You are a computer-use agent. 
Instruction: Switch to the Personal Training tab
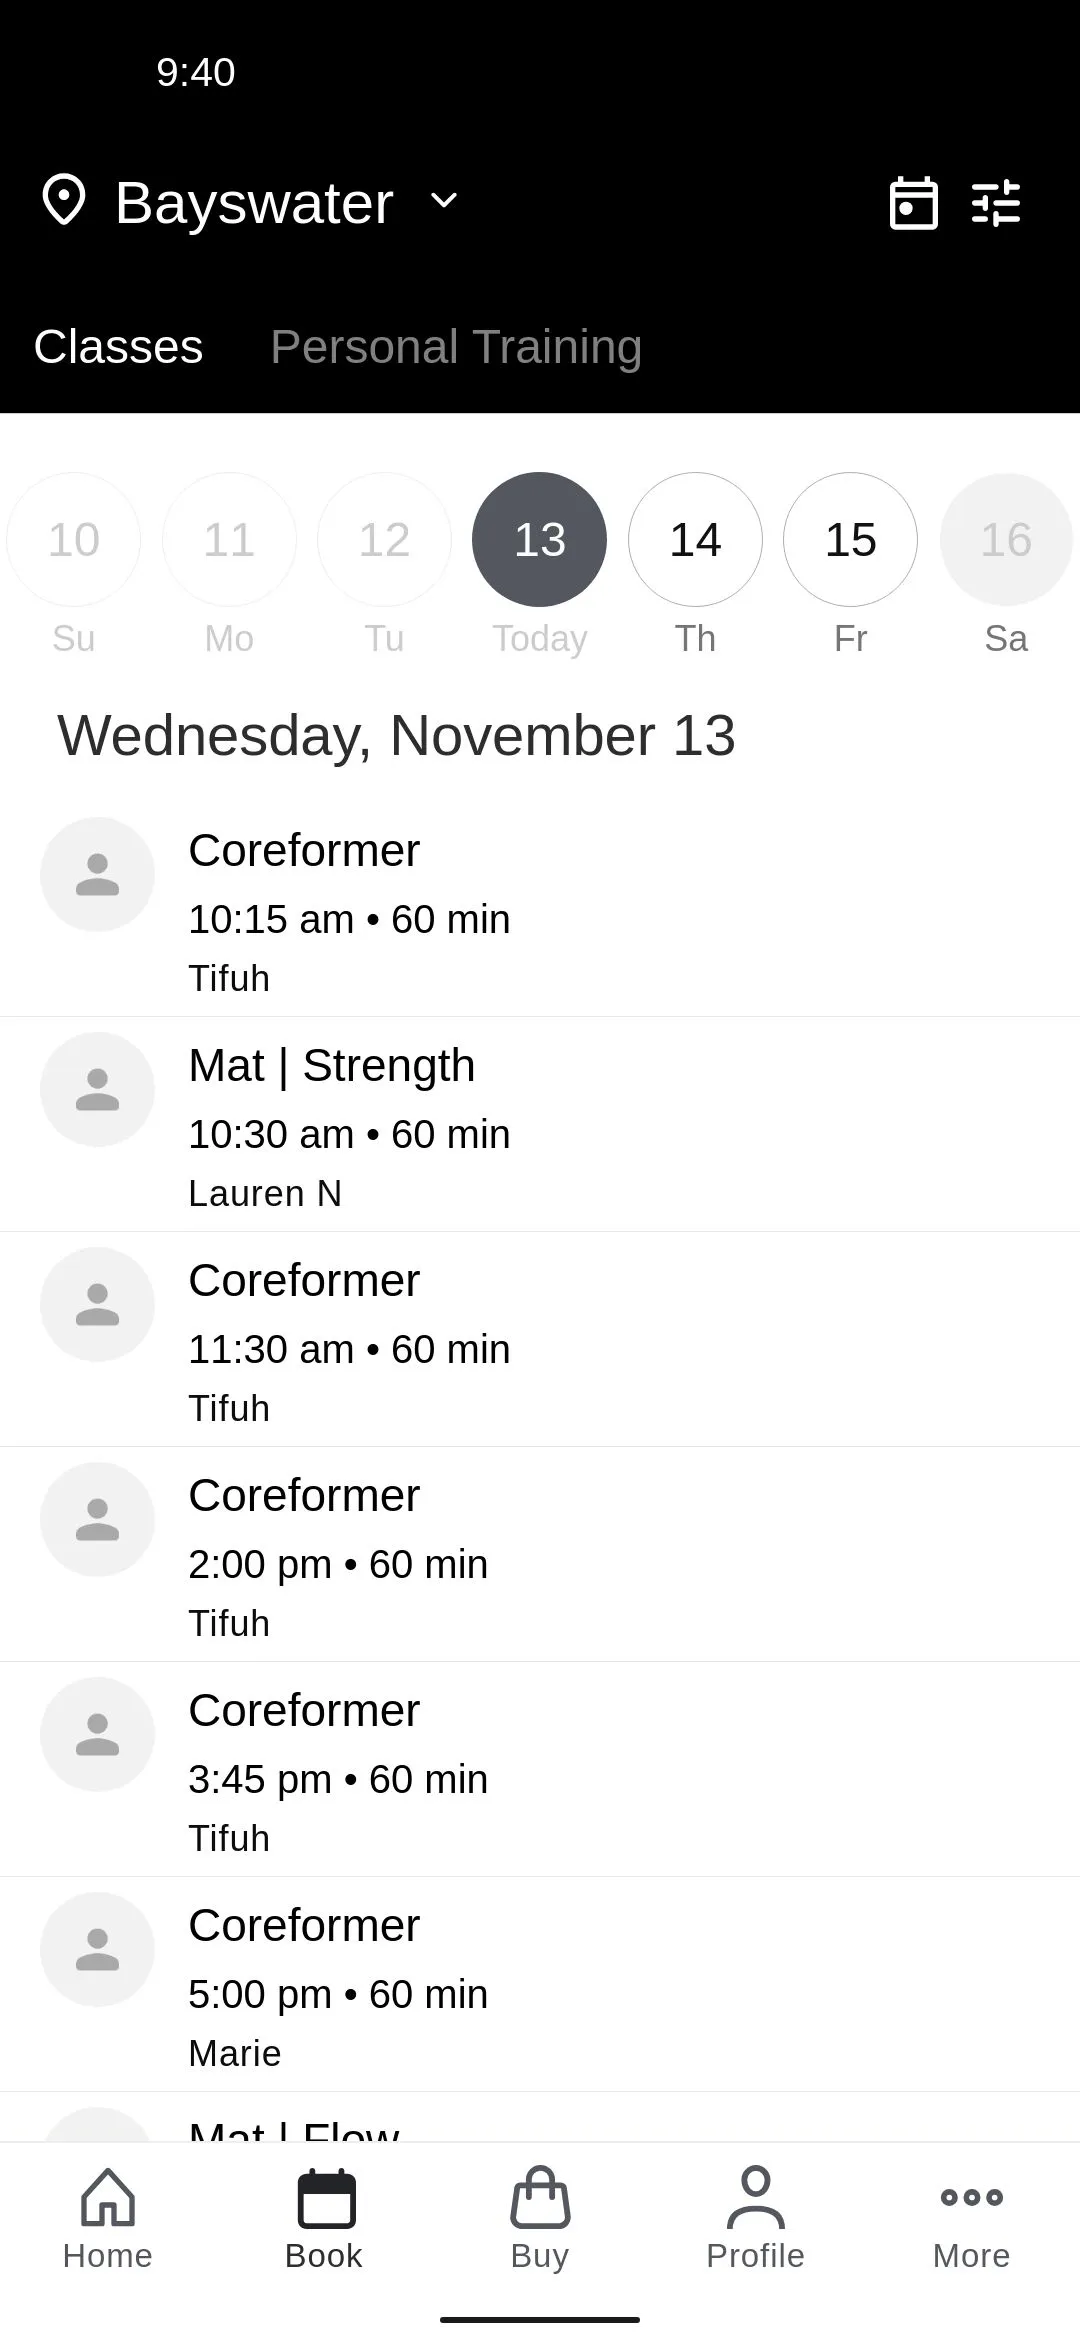click(x=456, y=347)
